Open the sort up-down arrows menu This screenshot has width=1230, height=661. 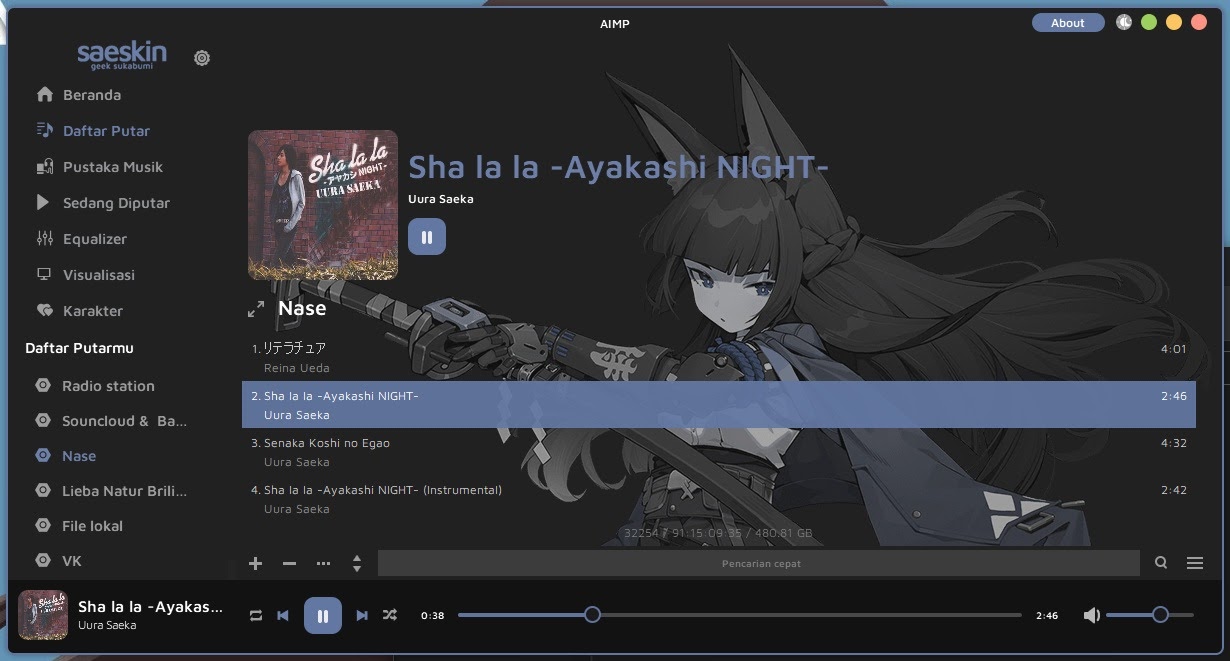[357, 563]
